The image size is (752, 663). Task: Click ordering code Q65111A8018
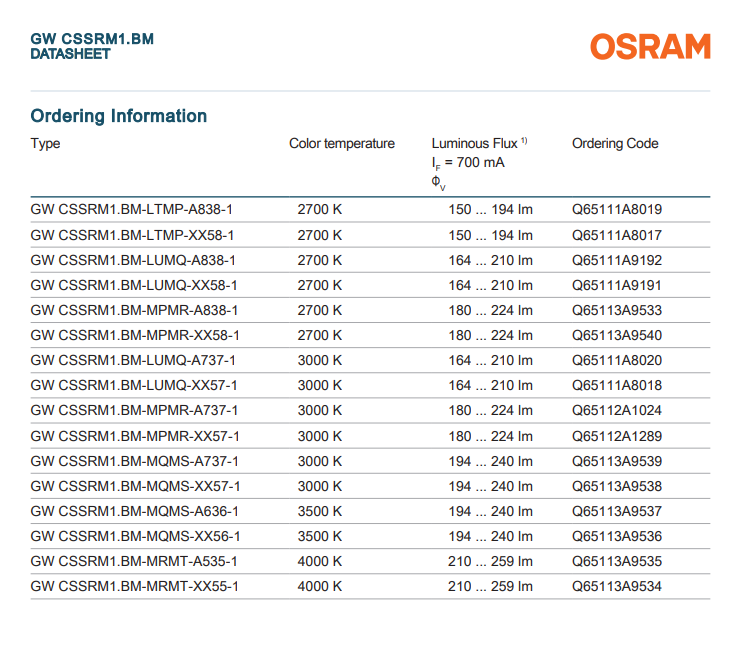[617, 385]
